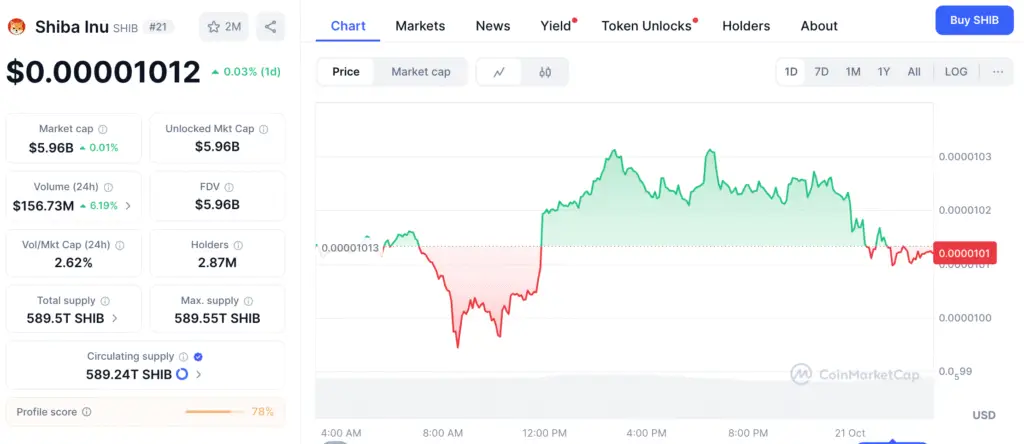Open the Markets tab
The width and height of the screenshot is (1024, 444).
420,26
